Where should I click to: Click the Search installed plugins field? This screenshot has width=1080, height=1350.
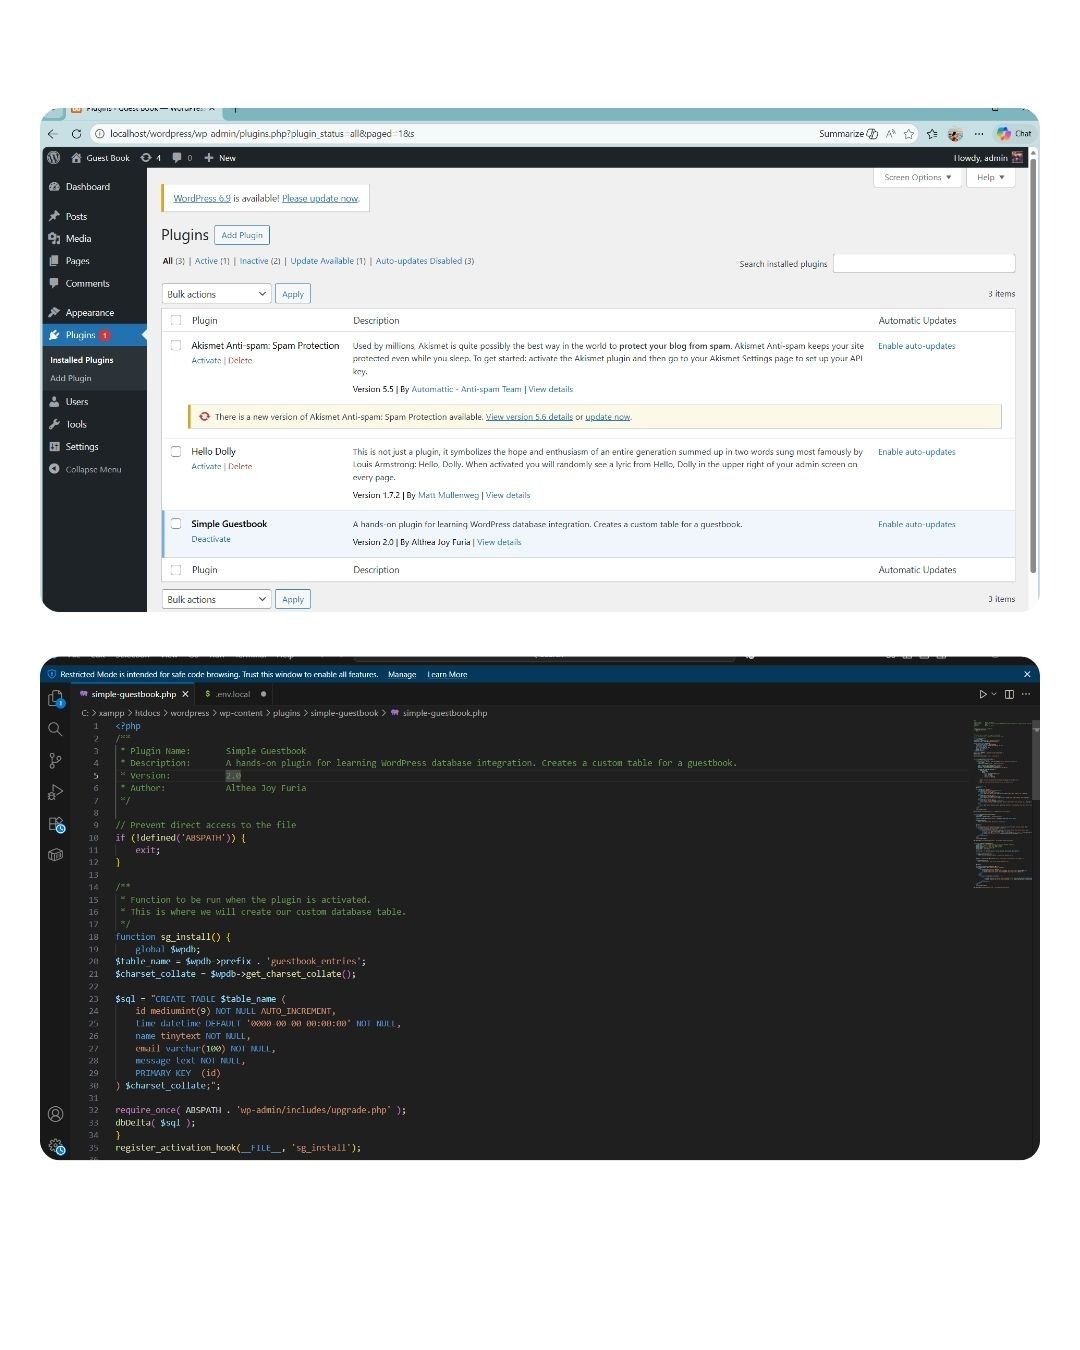click(x=923, y=264)
